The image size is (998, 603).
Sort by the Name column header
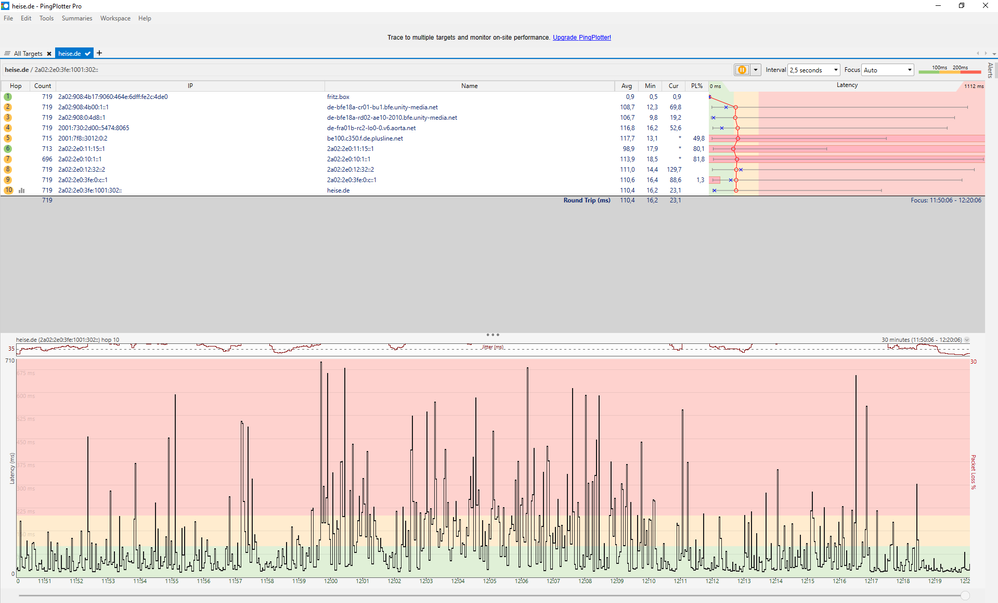point(469,86)
